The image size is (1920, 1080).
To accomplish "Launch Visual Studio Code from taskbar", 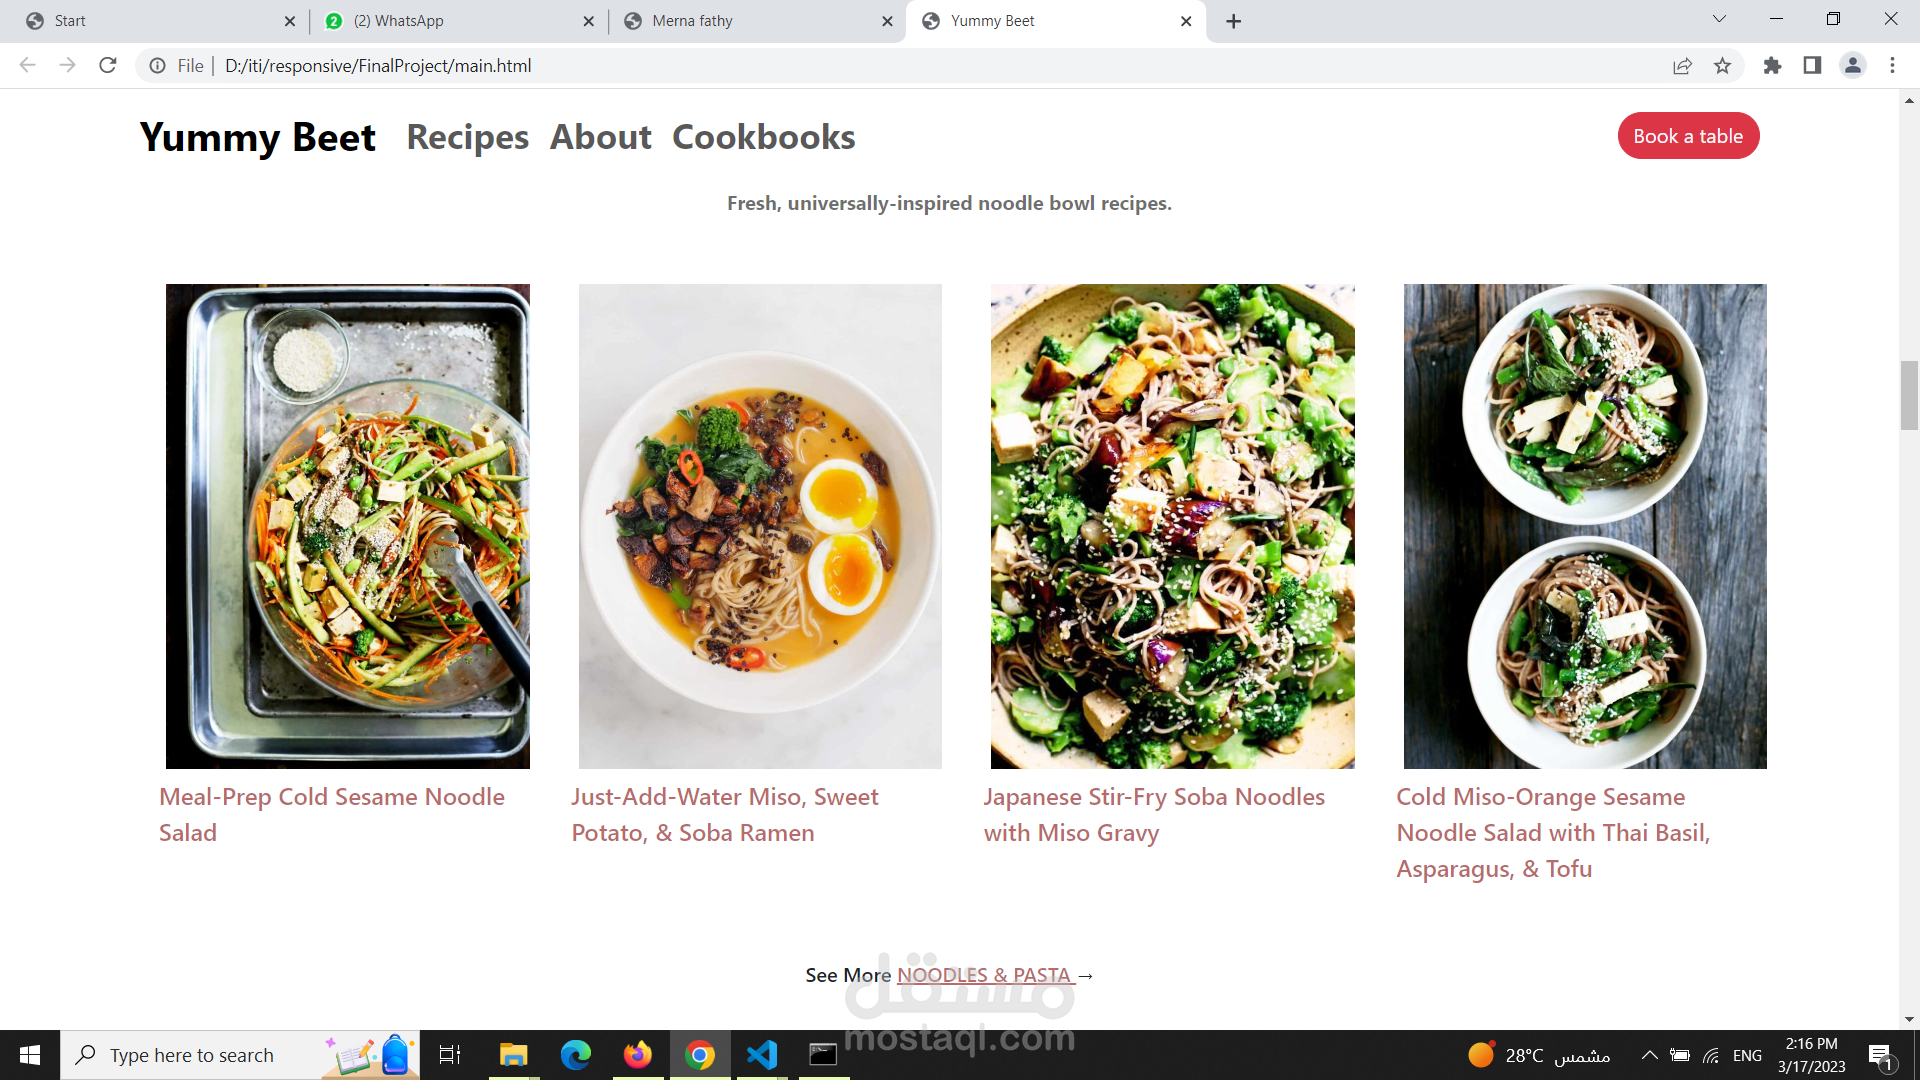I will [762, 1055].
